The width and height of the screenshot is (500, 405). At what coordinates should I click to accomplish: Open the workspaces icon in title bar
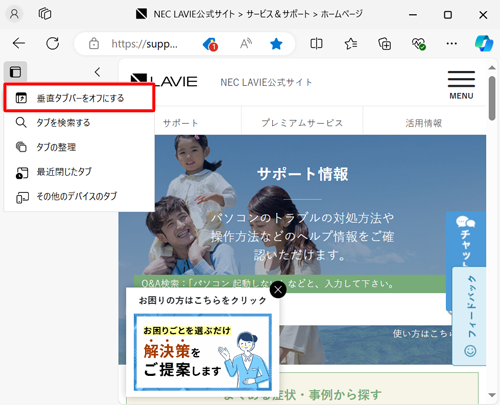pos(45,14)
